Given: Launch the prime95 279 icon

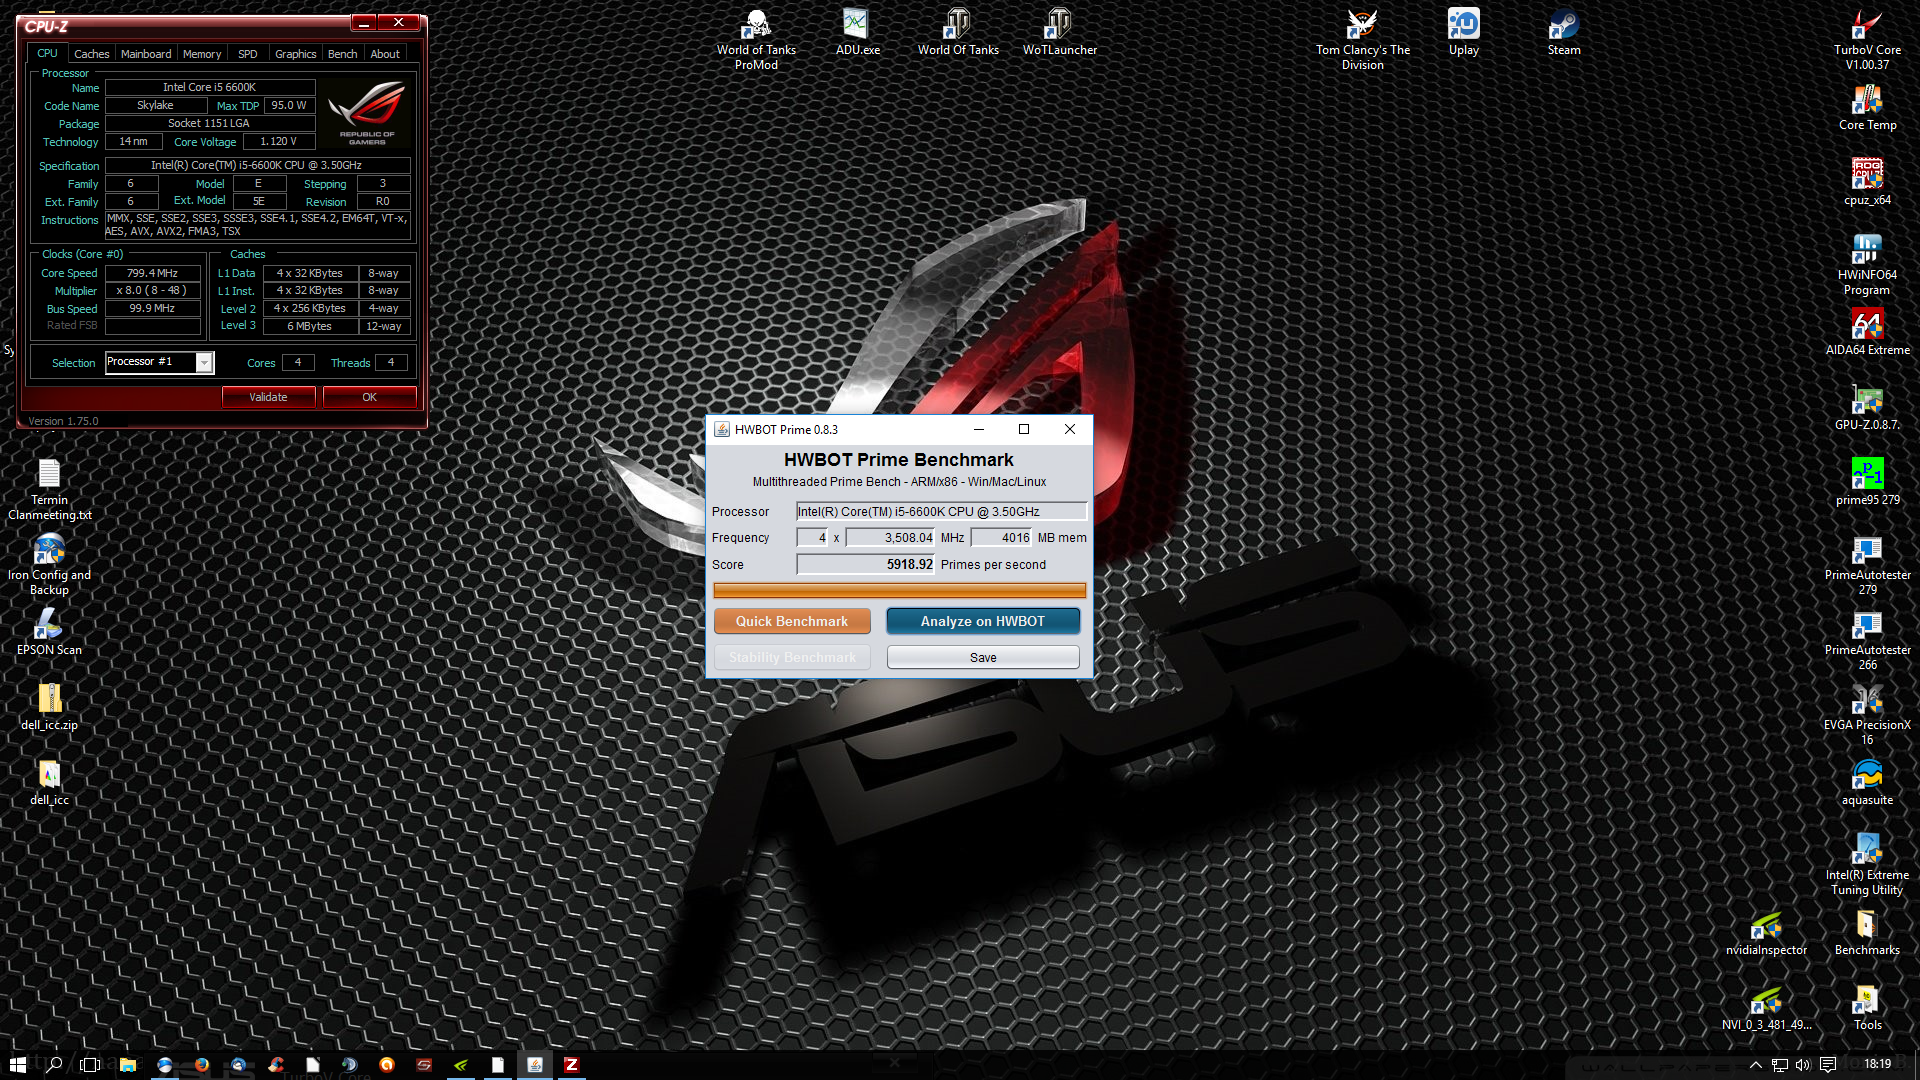Looking at the screenshot, I should (x=1867, y=482).
